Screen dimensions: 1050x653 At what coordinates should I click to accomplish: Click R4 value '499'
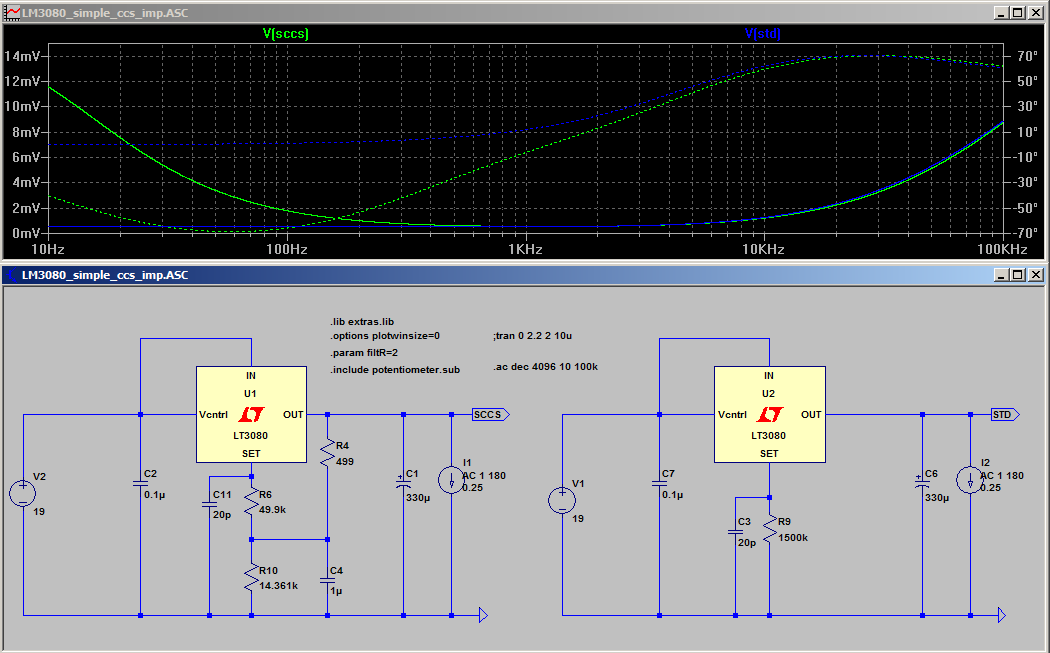[345, 461]
